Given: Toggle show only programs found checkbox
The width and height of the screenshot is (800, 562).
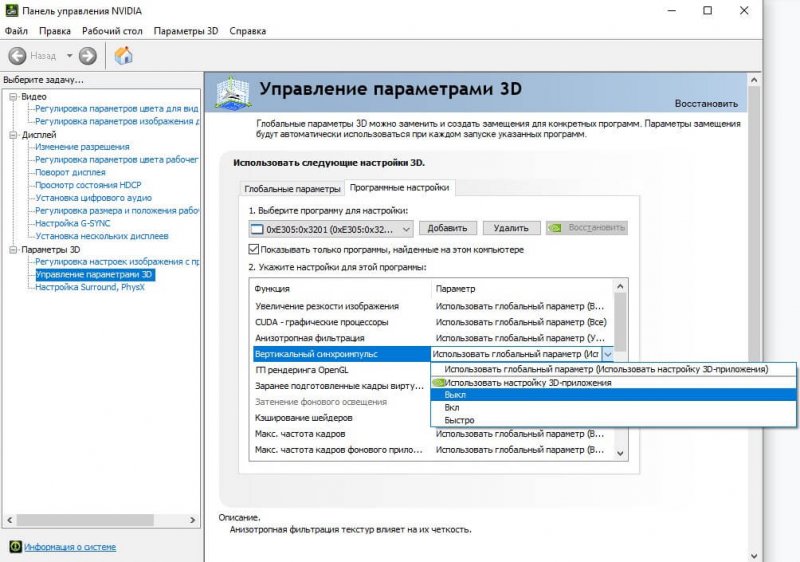Looking at the screenshot, I should coord(254,249).
